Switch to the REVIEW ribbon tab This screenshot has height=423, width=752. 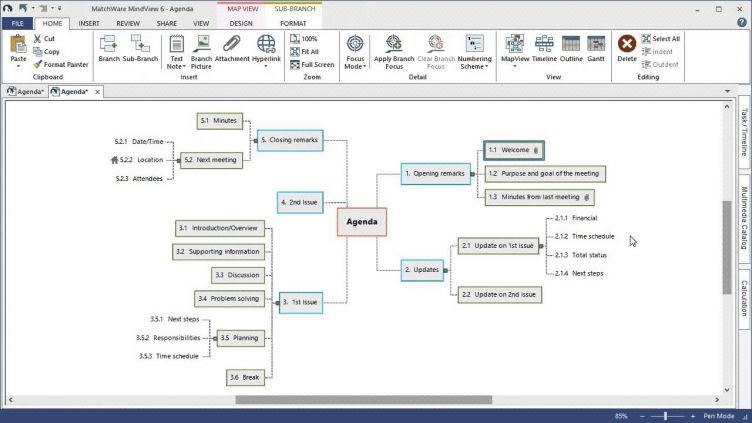tap(128, 23)
